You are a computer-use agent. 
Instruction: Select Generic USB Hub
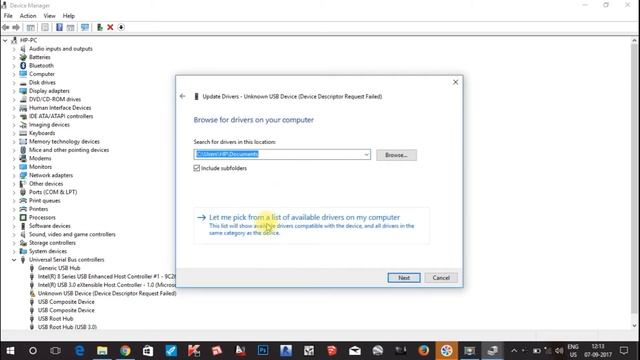pyautogui.click(x=59, y=268)
